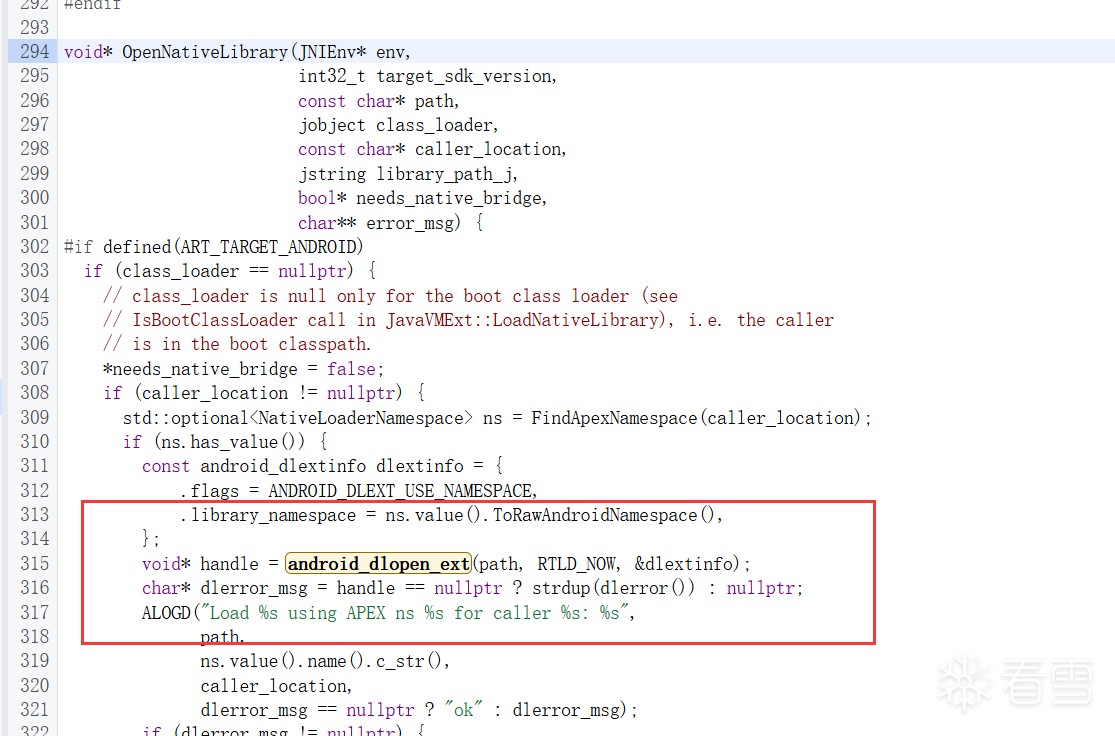Click '#if defined(ART_TARGET_ANDROID)' directive
Image resolution: width=1115 pixels, height=736 pixels.
[x=213, y=247]
